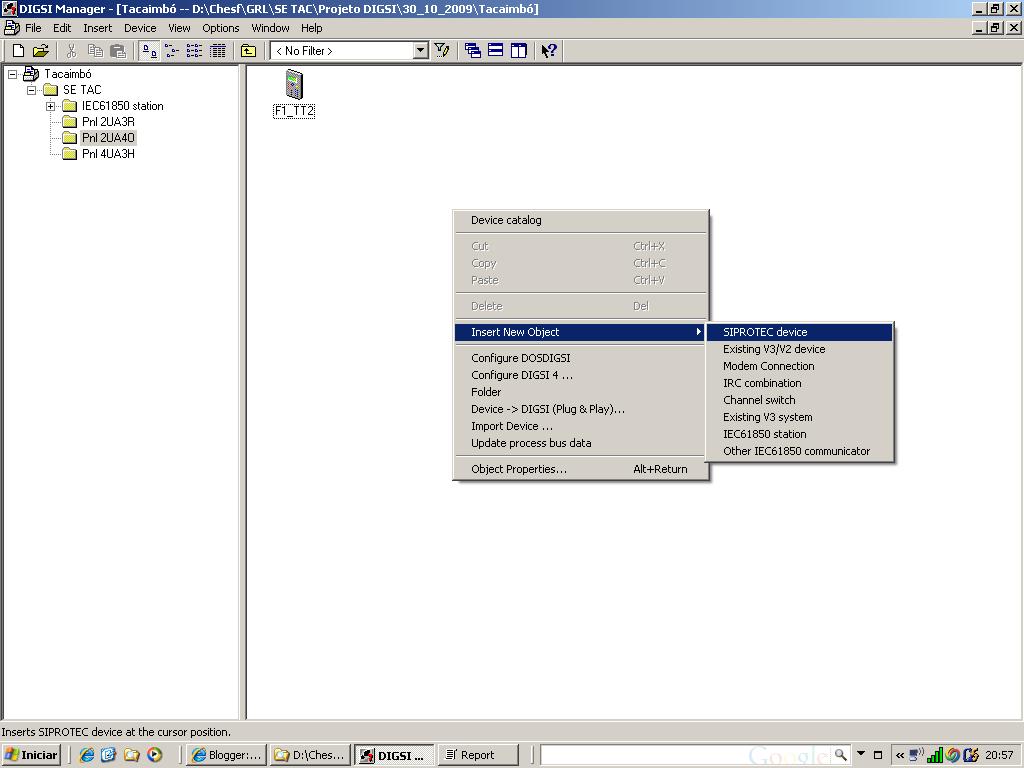Click the New project toolbar icon
The height and width of the screenshot is (768, 1024).
click(18, 51)
